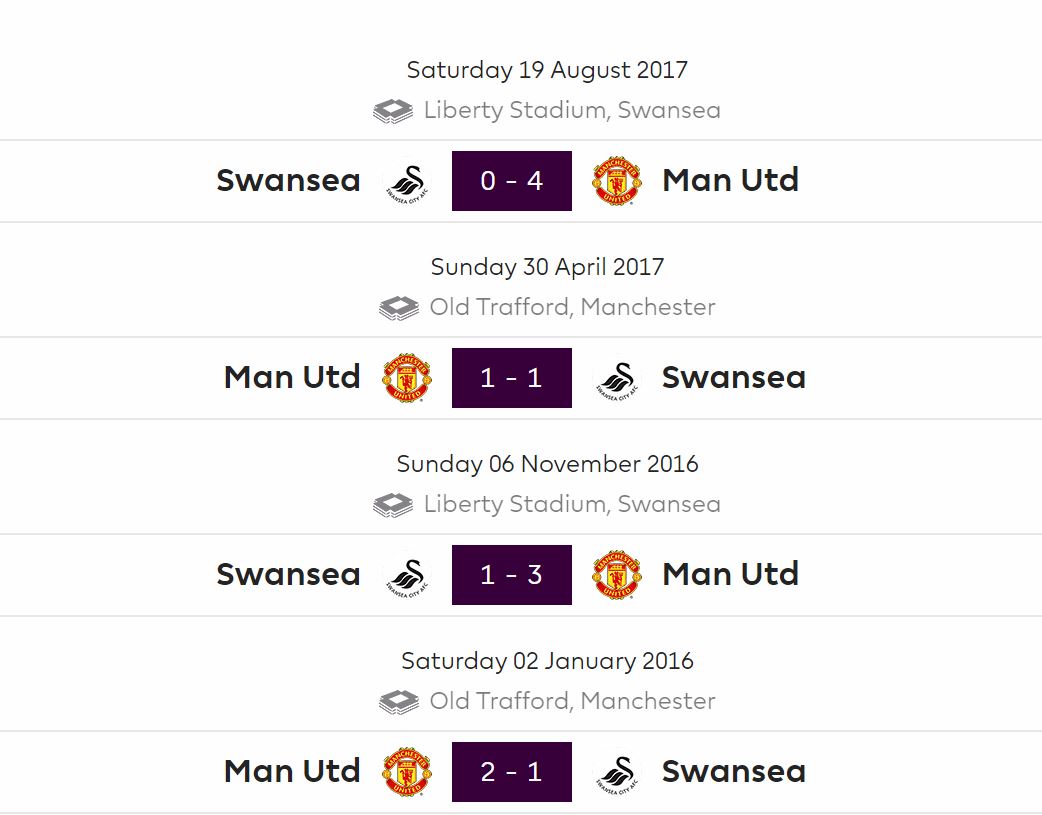Click the Man Utd crest in the 1 - 3 match
This screenshot has height=815, width=1042.
(616, 574)
